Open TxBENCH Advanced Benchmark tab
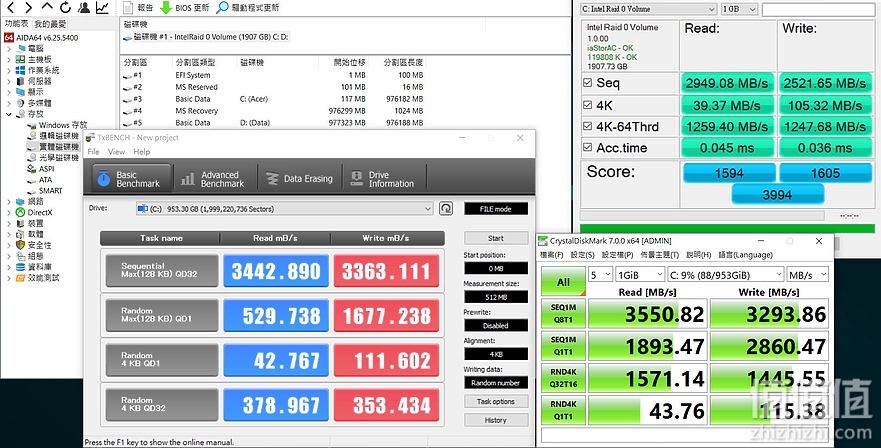This screenshot has height=448, width=881. 214,179
